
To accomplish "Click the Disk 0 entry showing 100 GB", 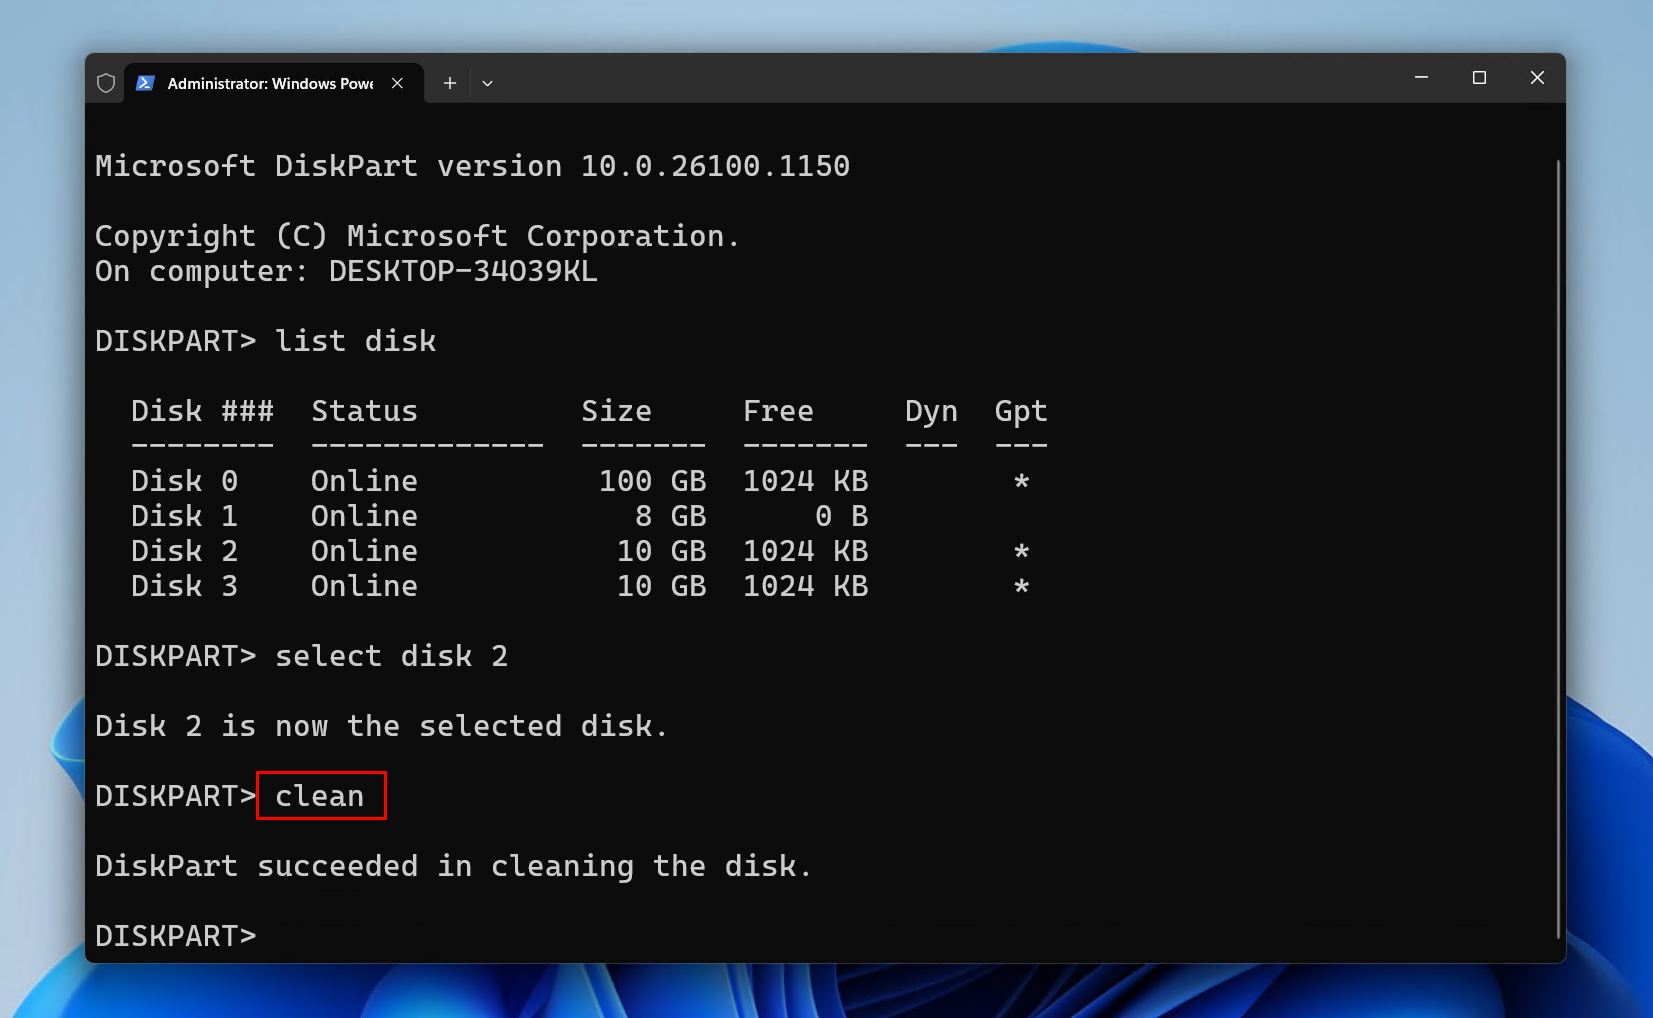I will [x=400, y=481].
